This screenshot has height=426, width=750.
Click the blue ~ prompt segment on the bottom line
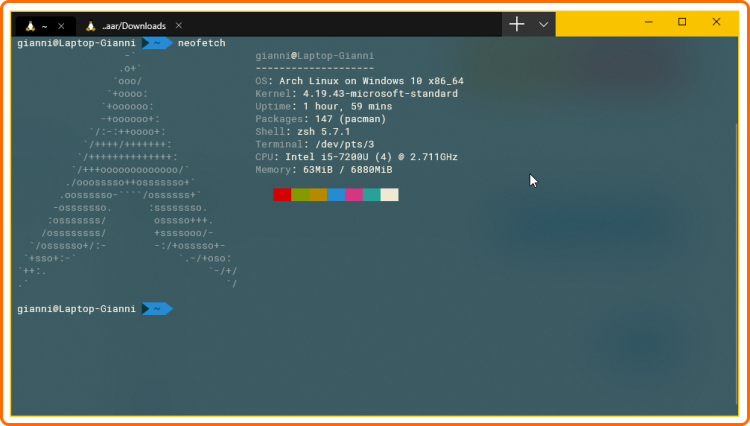click(157, 309)
